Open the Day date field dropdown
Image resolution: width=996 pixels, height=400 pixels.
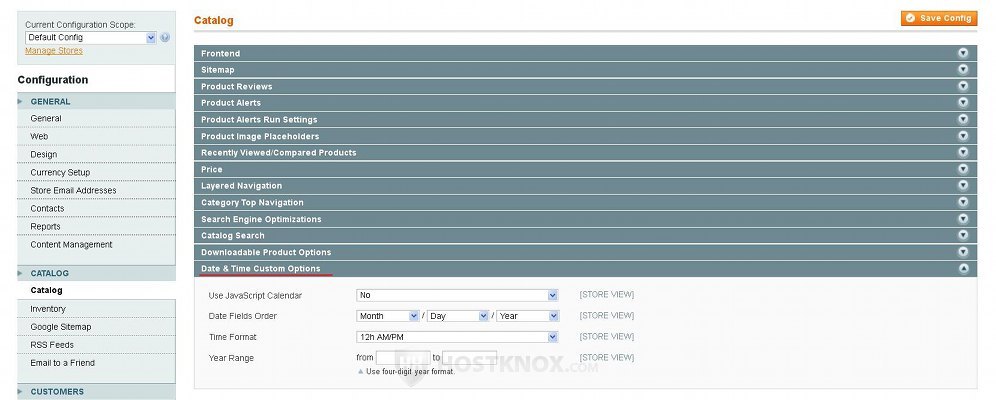click(458, 316)
